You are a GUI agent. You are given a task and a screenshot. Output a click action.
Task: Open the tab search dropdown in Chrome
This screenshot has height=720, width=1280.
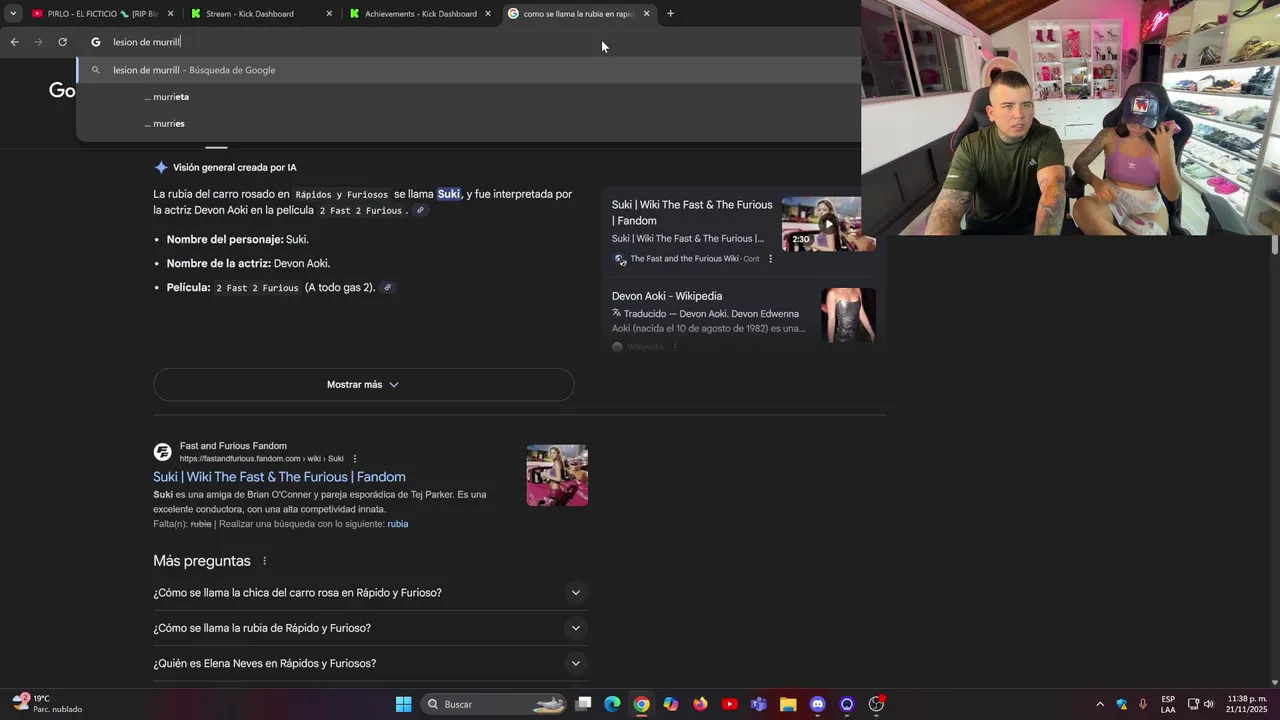click(12, 14)
